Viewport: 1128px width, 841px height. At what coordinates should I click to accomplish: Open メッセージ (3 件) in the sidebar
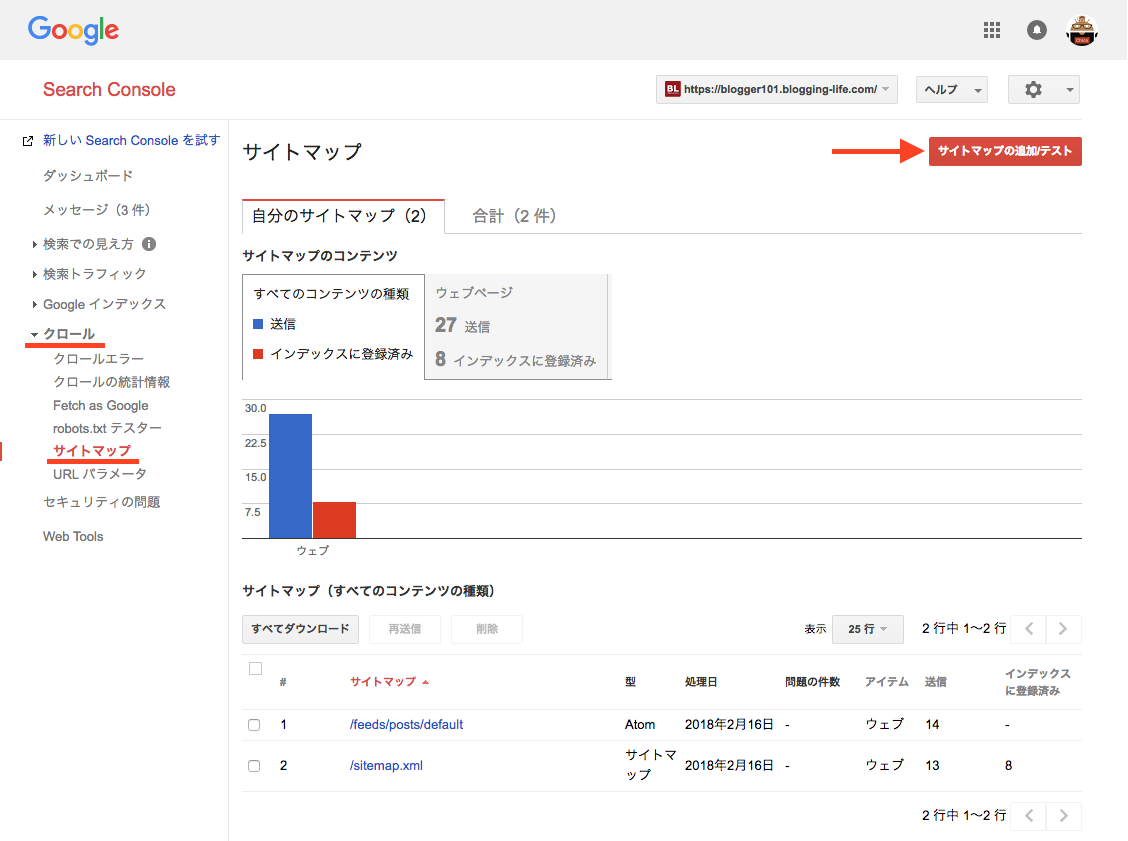96,210
